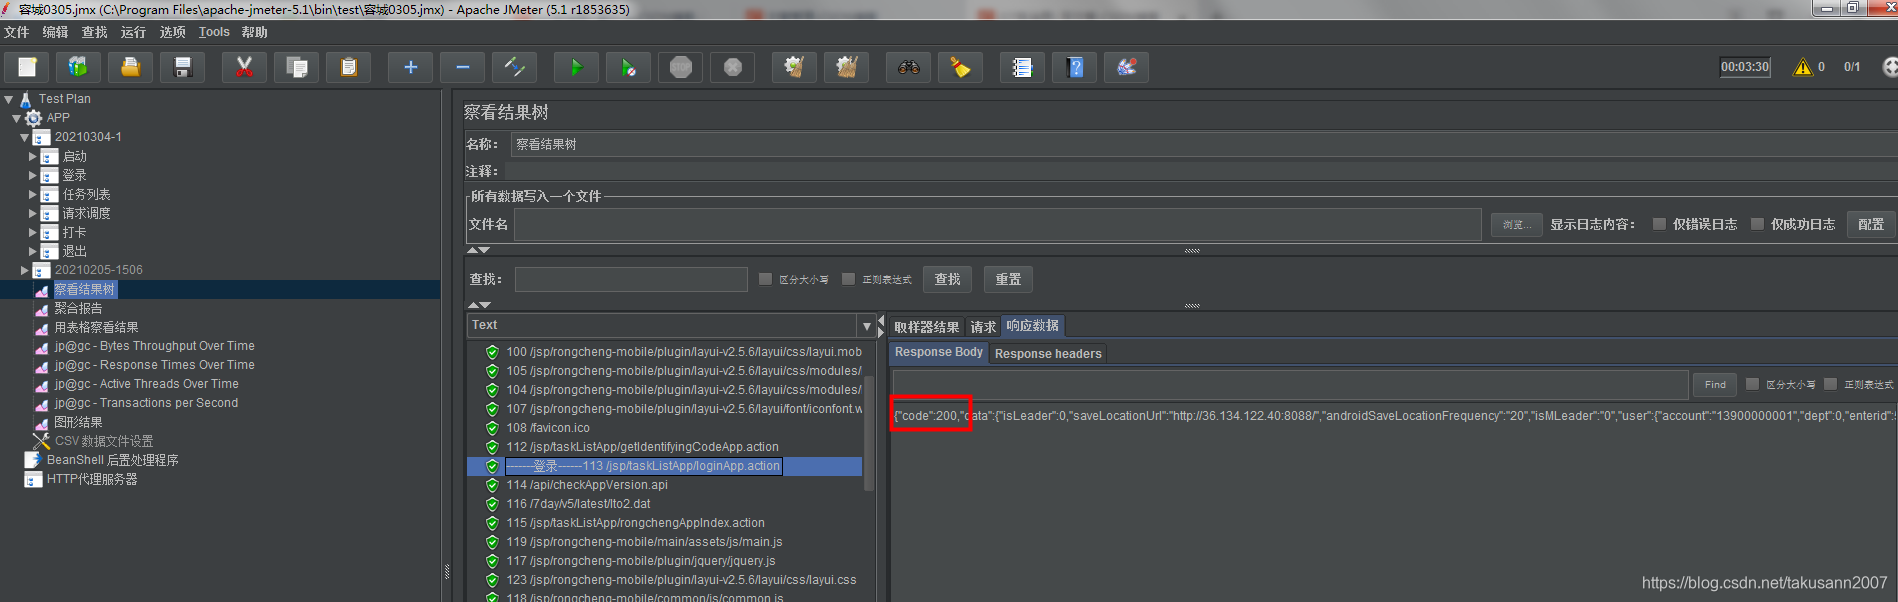Collapse the 20210304-1 node

click(25, 137)
